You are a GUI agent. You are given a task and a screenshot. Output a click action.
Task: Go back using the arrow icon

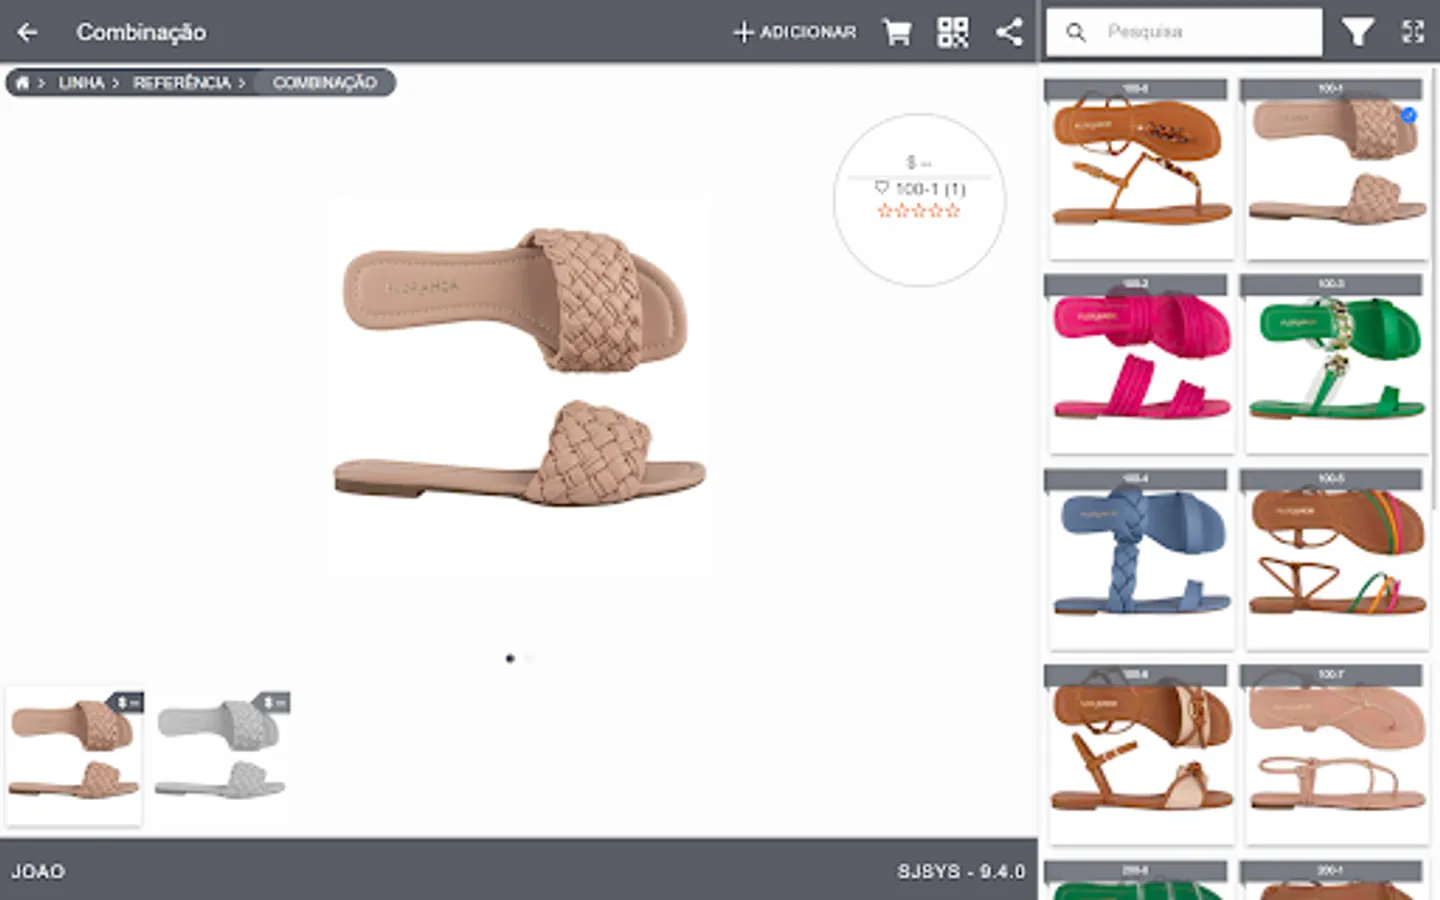tap(27, 32)
